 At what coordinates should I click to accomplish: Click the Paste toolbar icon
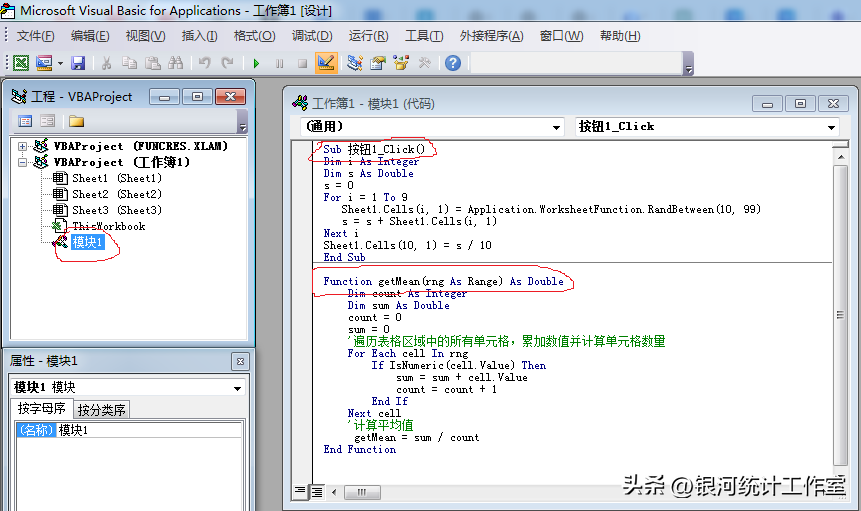153,63
